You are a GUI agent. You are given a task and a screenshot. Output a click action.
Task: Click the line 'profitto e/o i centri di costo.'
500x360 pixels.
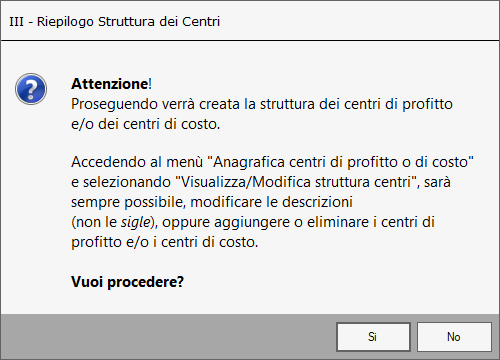tap(165, 242)
